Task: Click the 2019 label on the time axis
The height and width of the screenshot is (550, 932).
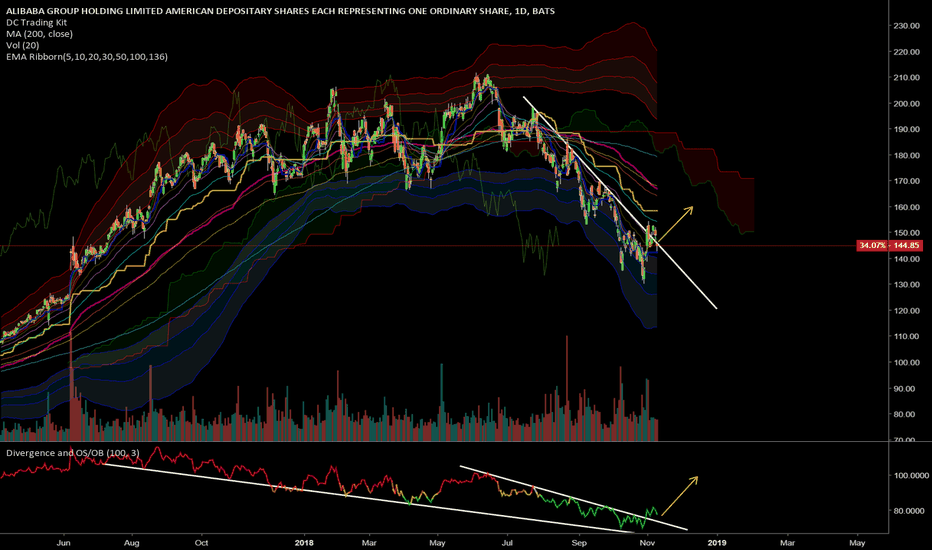Action: [717, 543]
